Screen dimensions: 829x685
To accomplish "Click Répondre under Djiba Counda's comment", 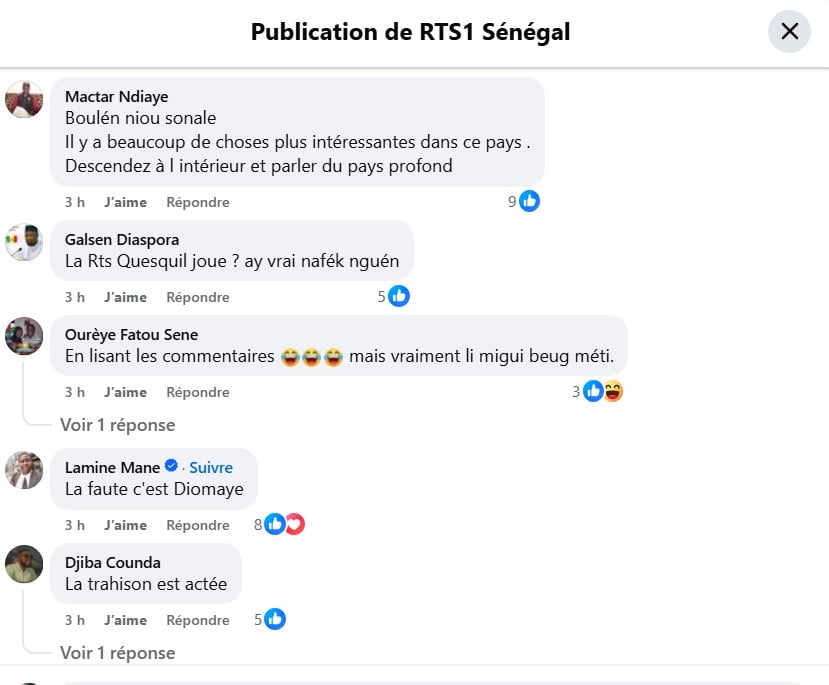I will point(198,620).
